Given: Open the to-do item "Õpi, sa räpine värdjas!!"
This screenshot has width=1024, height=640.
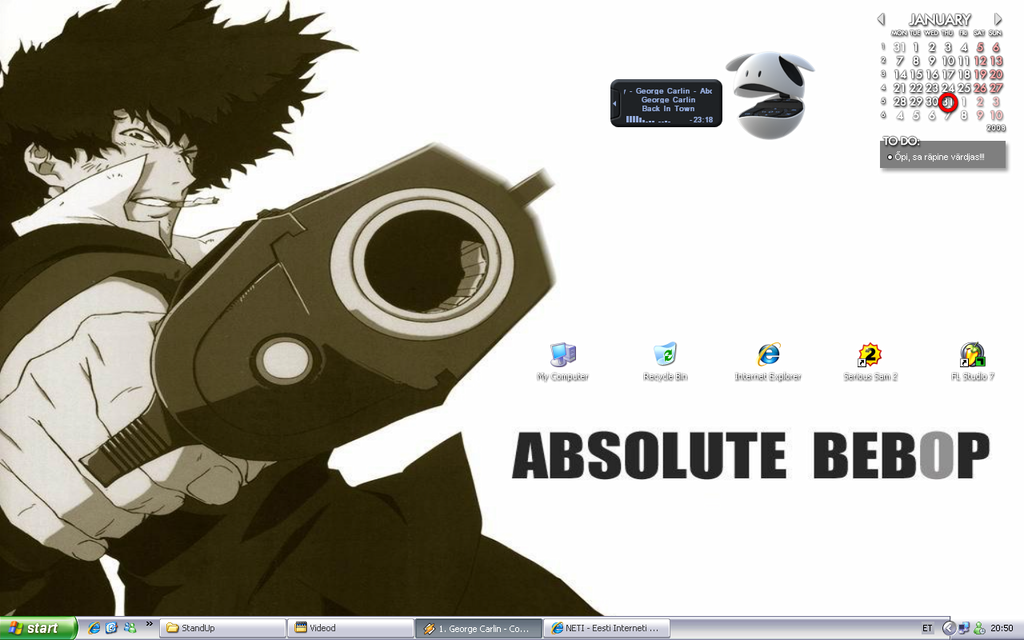Looking at the screenshot, I should tap(939, 157).
